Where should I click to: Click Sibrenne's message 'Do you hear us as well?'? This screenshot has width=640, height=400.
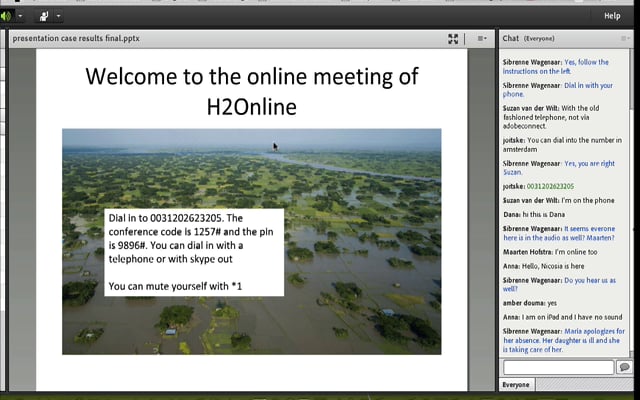click(559, 284)
